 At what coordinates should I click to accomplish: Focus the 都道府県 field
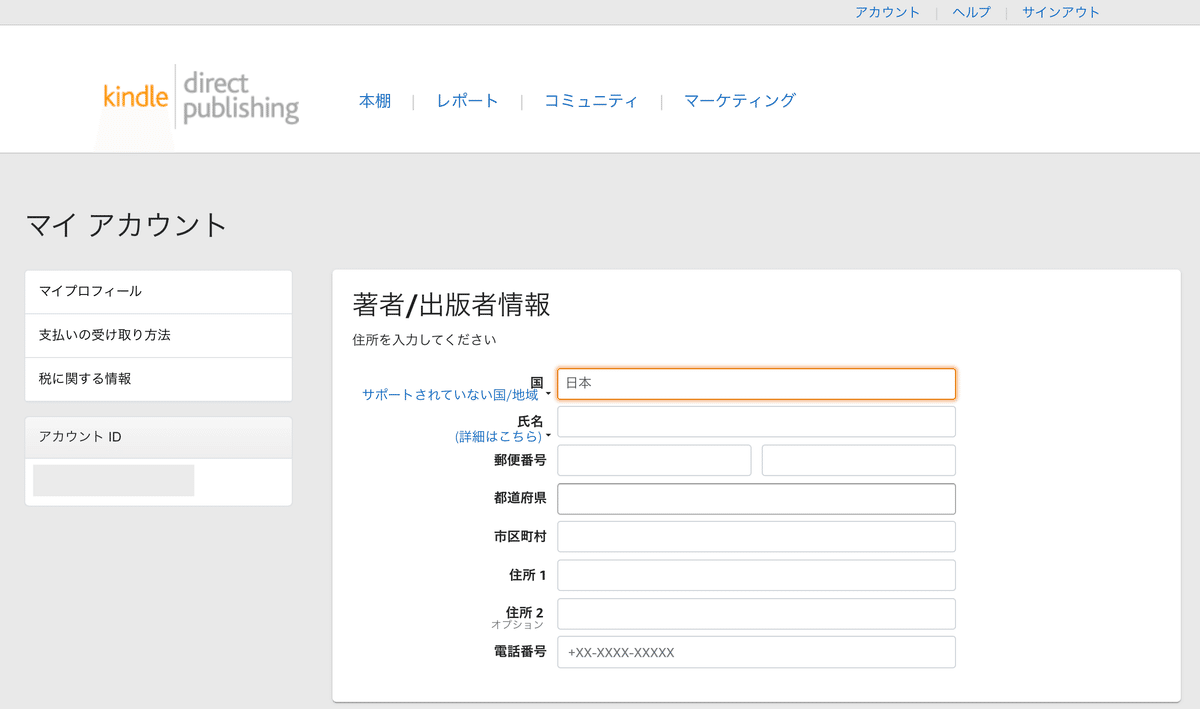[x=756, y=498]
